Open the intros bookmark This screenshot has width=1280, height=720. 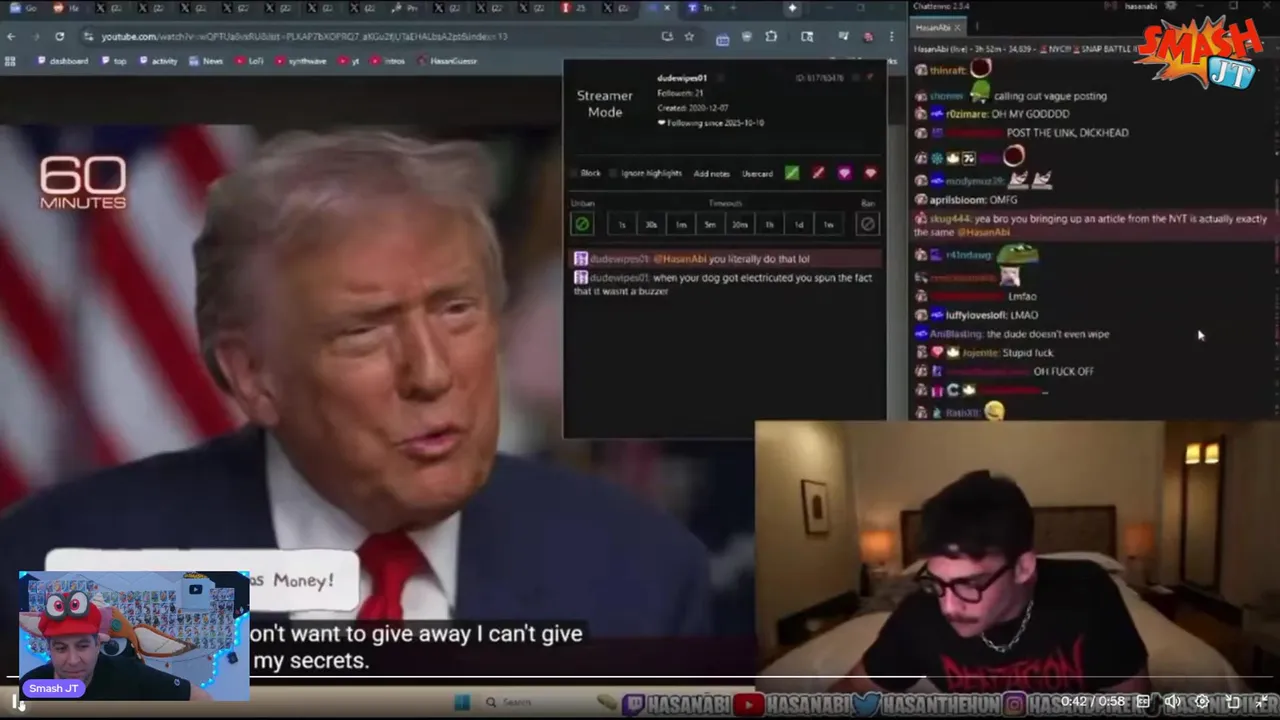tap(388, 61)
